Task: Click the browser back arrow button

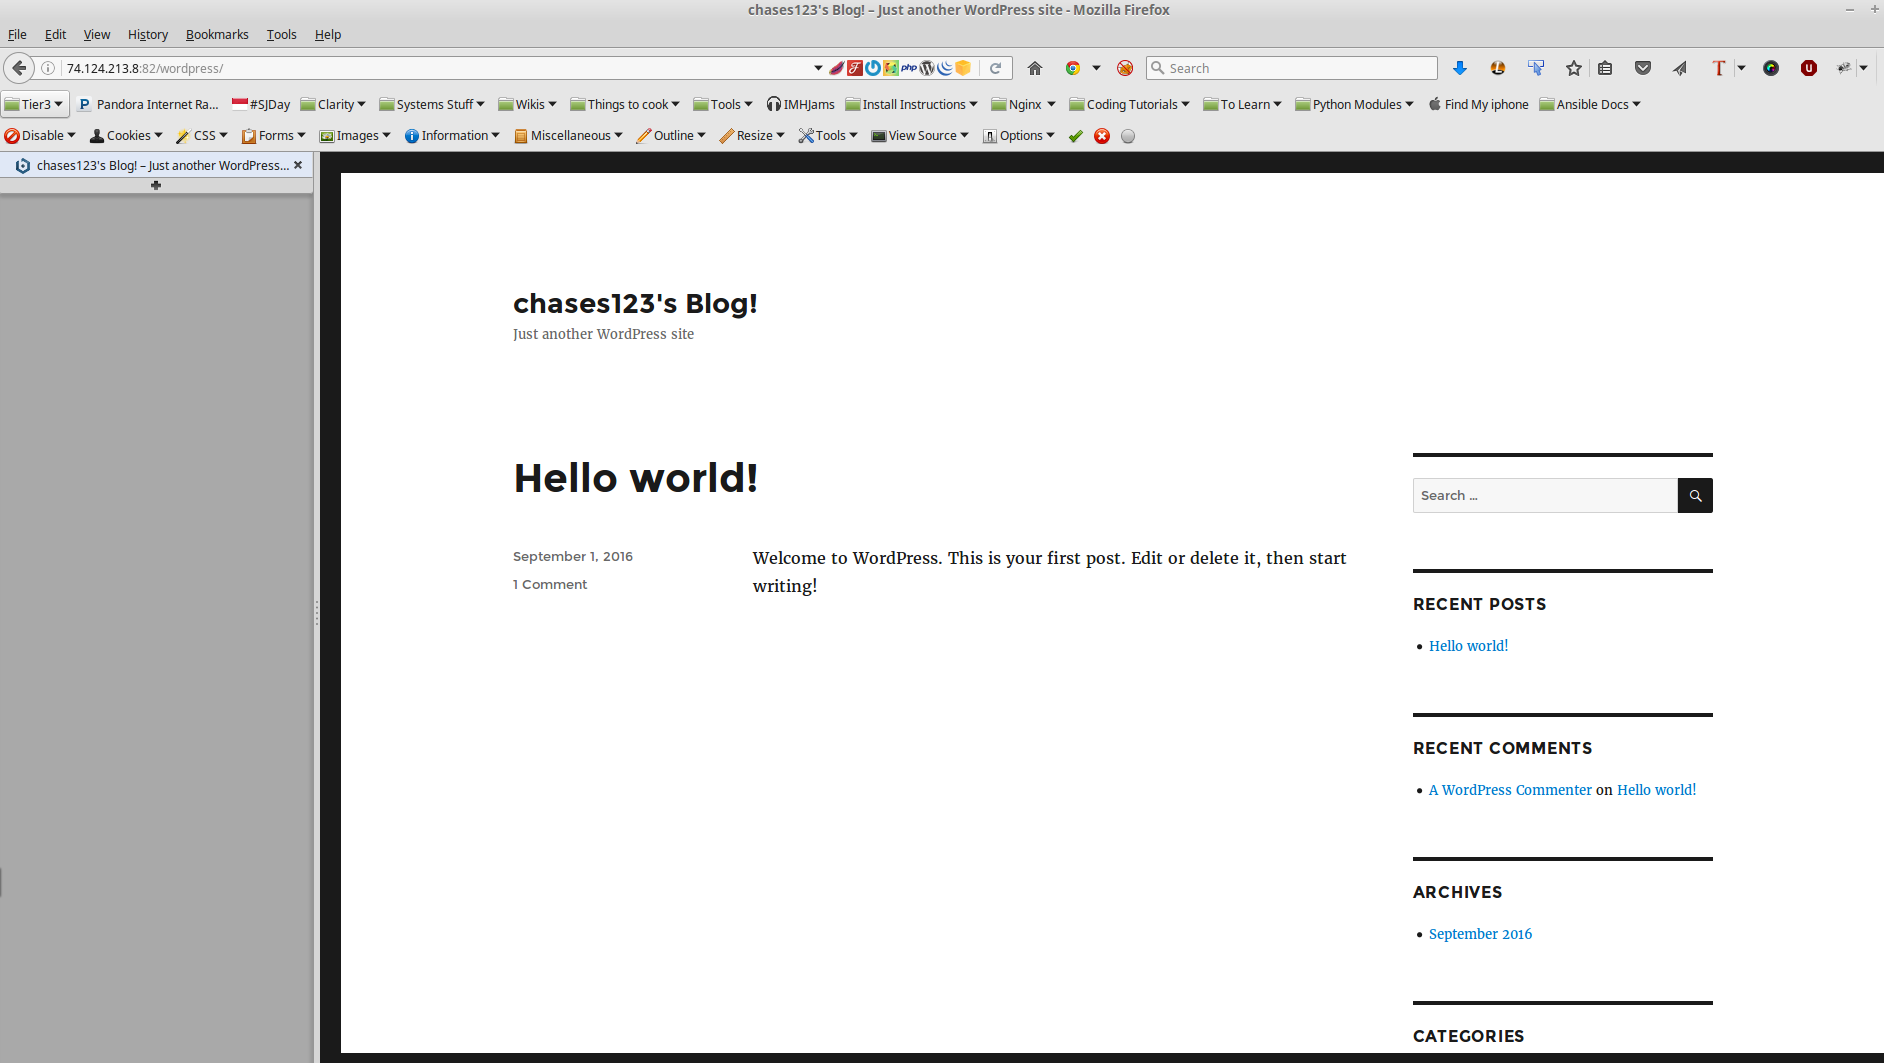Action: [19, 68]
